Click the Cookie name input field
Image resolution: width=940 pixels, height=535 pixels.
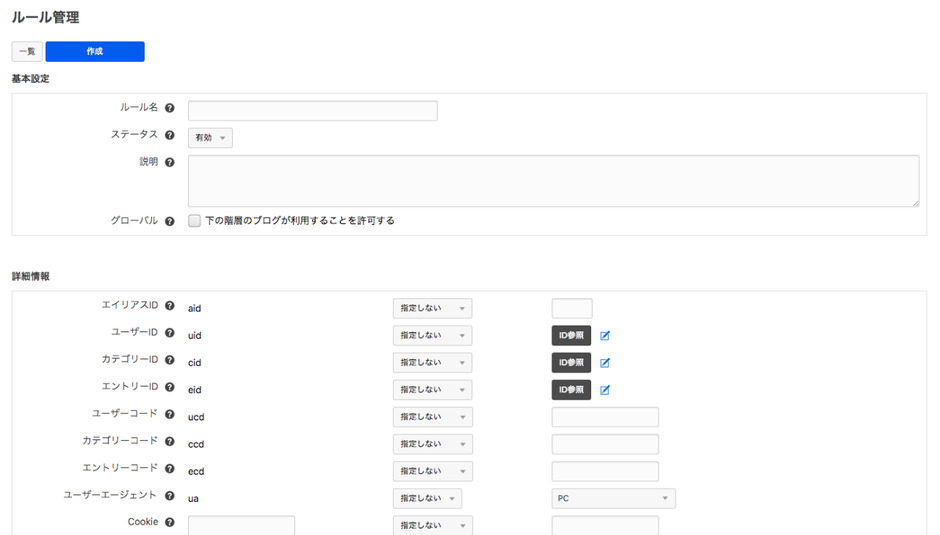click(x=241, y=525)
